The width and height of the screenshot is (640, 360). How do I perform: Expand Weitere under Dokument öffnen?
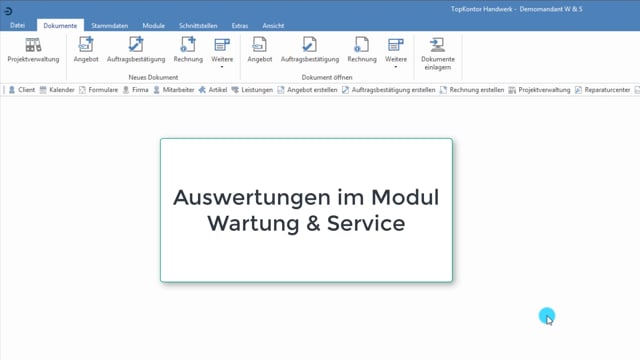(396, 52)
